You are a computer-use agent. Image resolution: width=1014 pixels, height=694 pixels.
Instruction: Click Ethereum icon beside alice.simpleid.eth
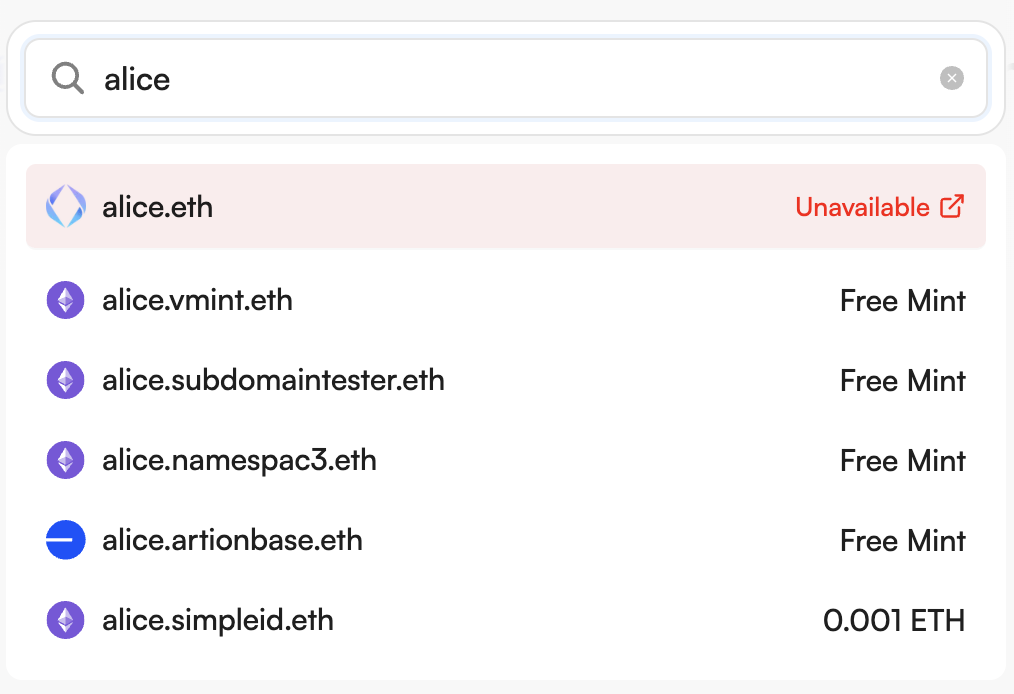point(66,620)
